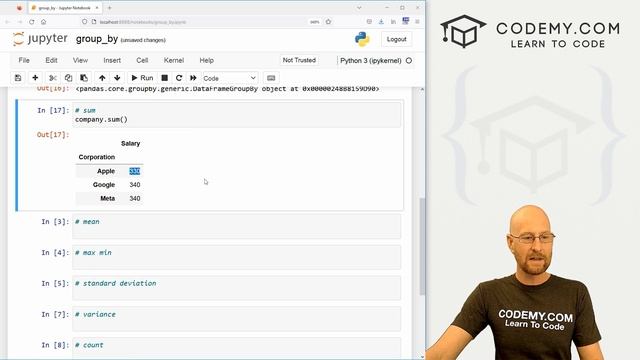Screen dimensions: 640x360
Task: Restart kernel and run all cells icon
Action: [193, 78]
